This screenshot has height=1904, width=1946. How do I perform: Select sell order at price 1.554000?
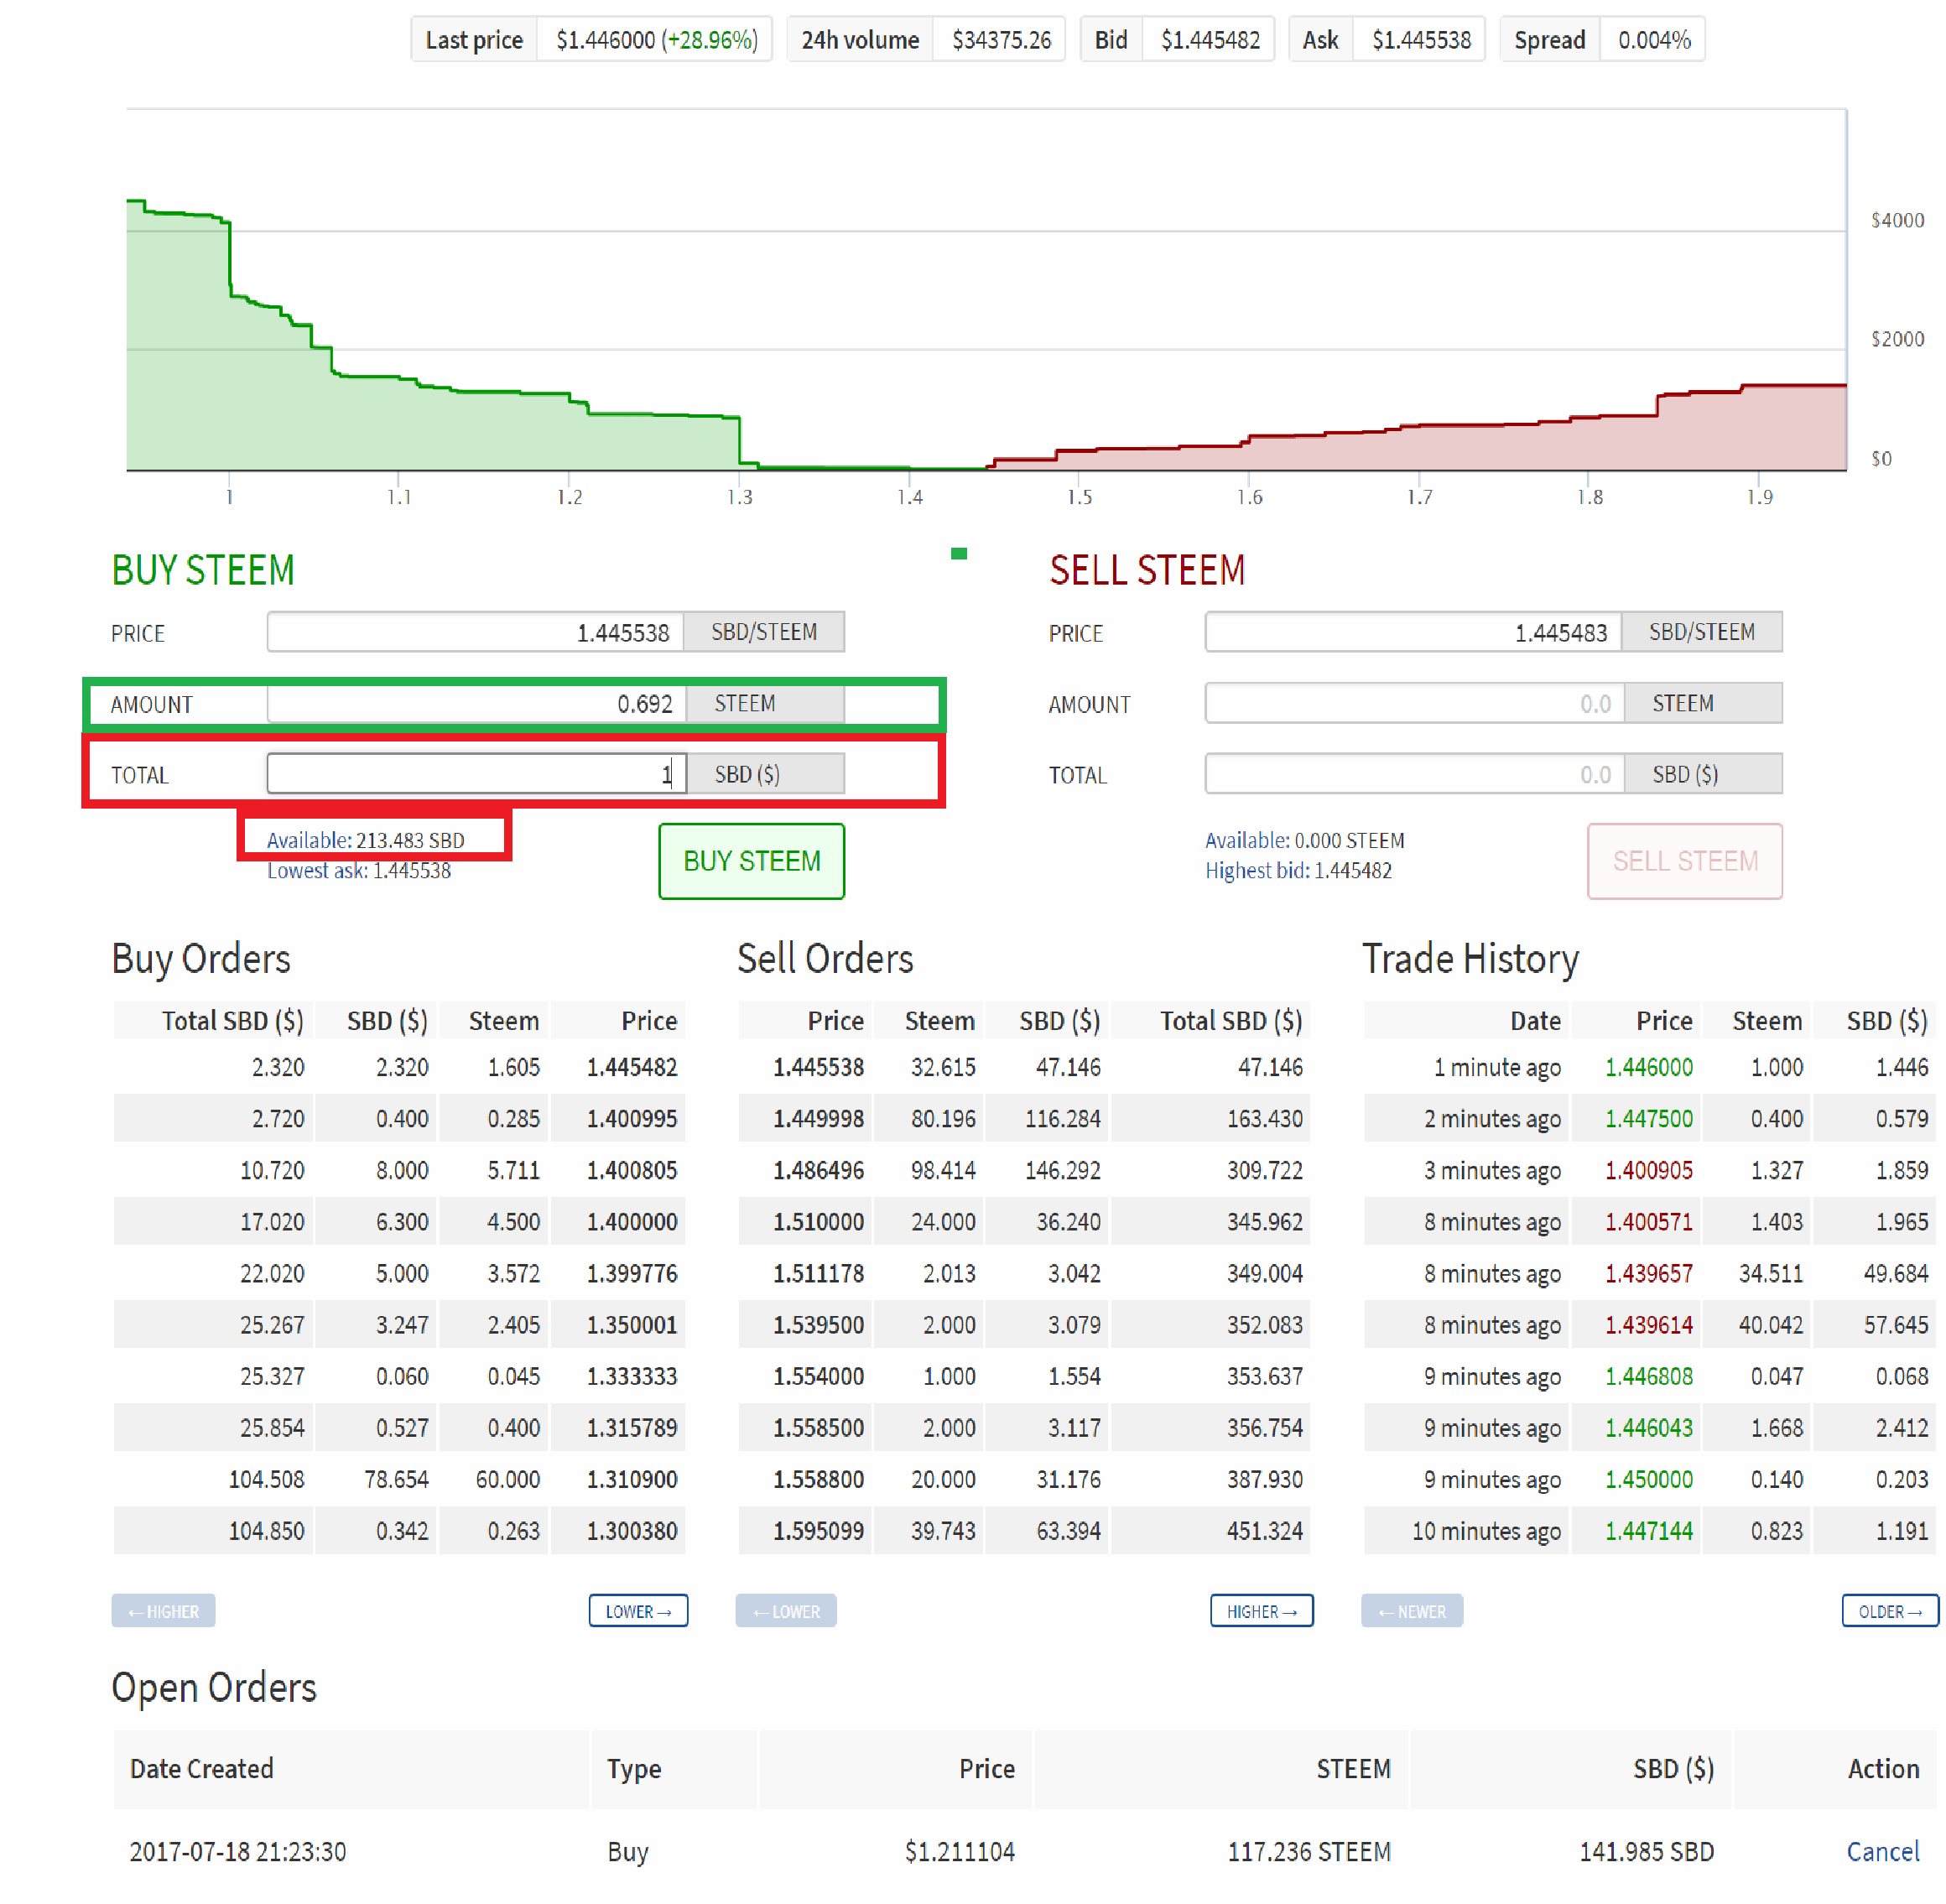1024,1376
